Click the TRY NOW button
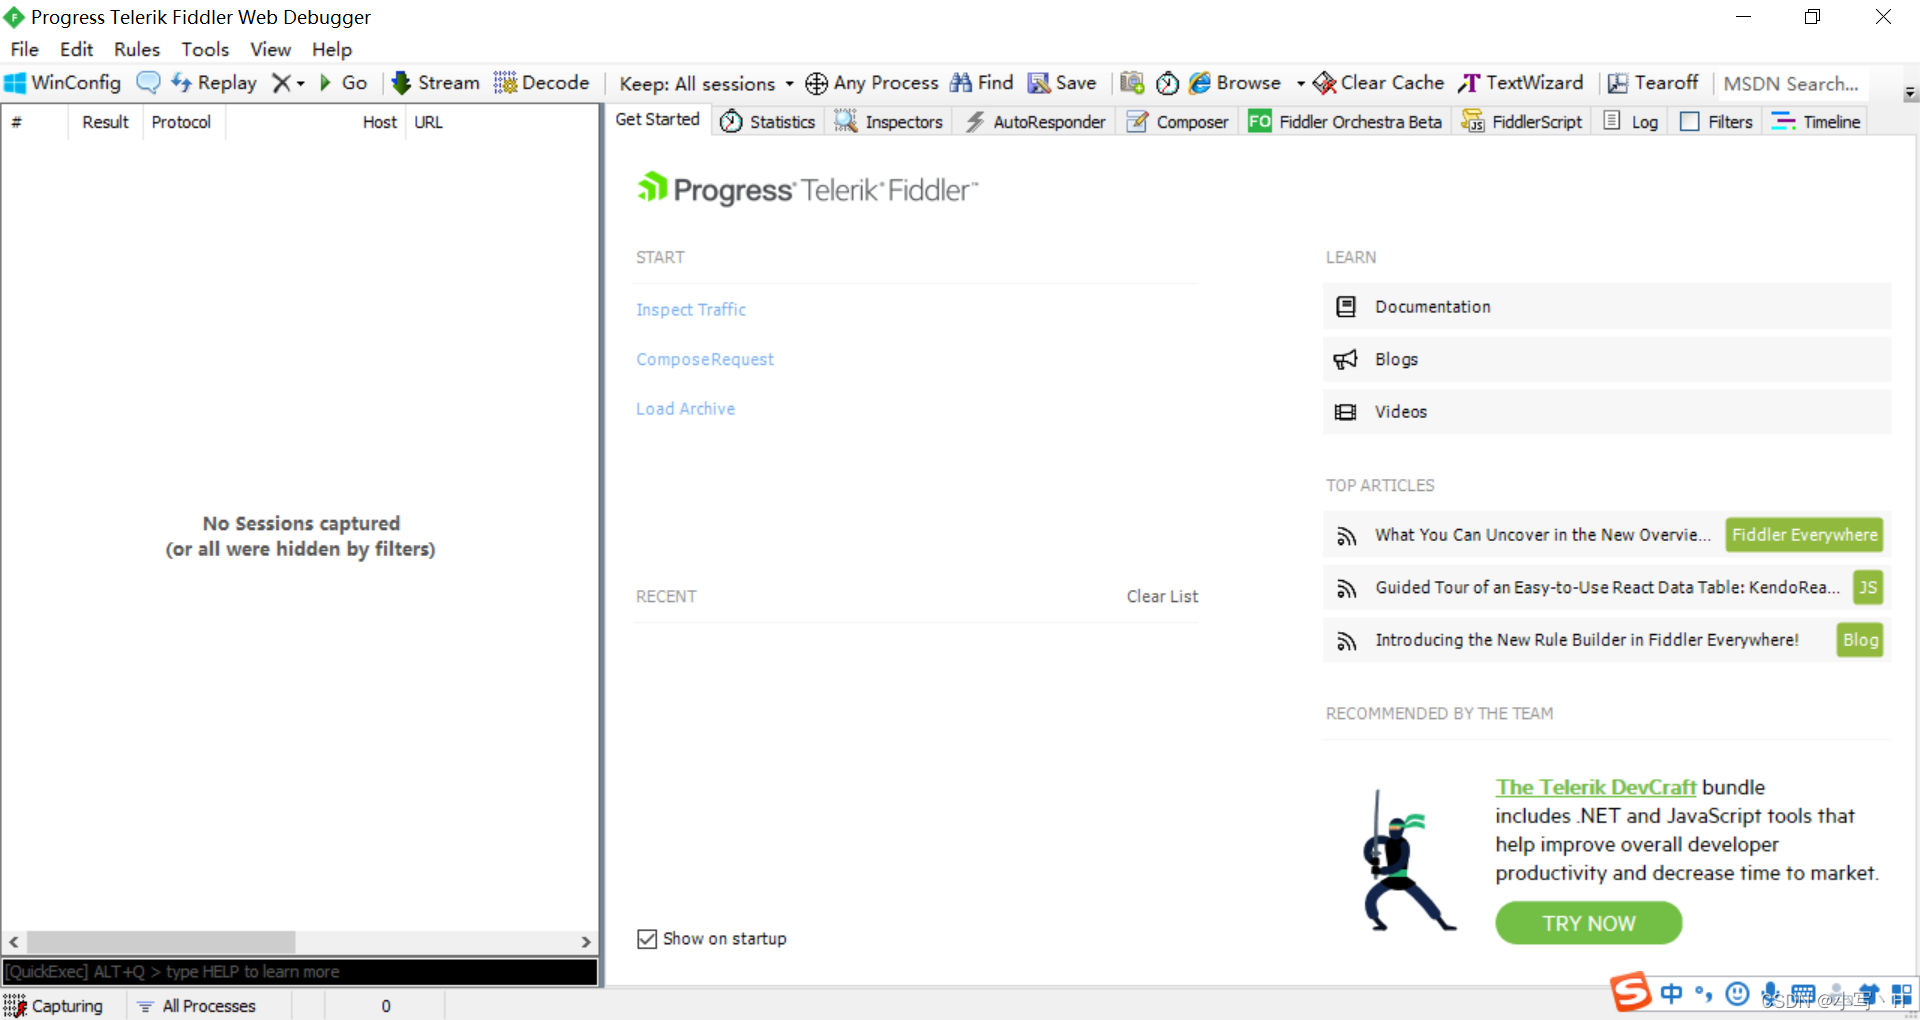This screenshot has height=1020, width=1920. (1588, 923)
